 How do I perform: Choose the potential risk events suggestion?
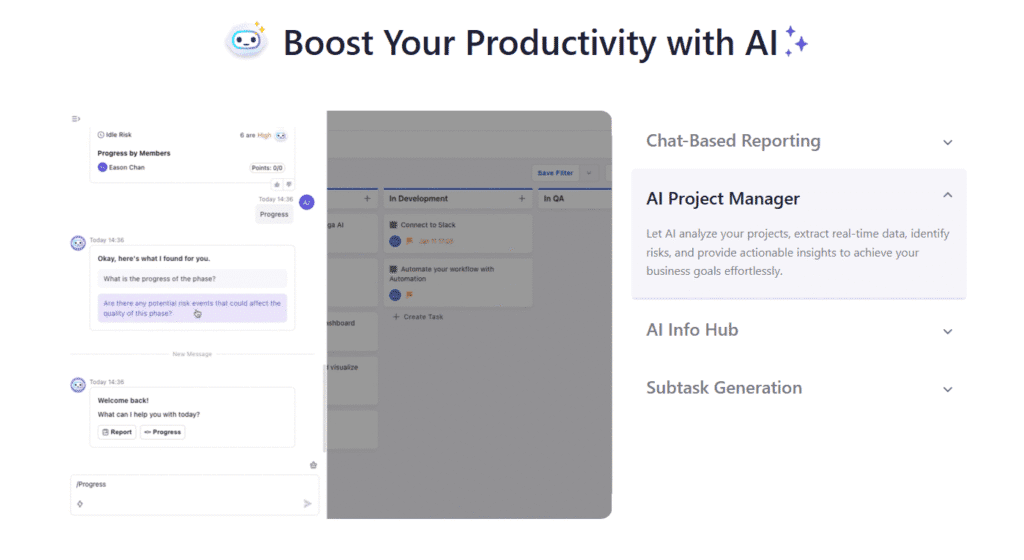tap(192, 308)
